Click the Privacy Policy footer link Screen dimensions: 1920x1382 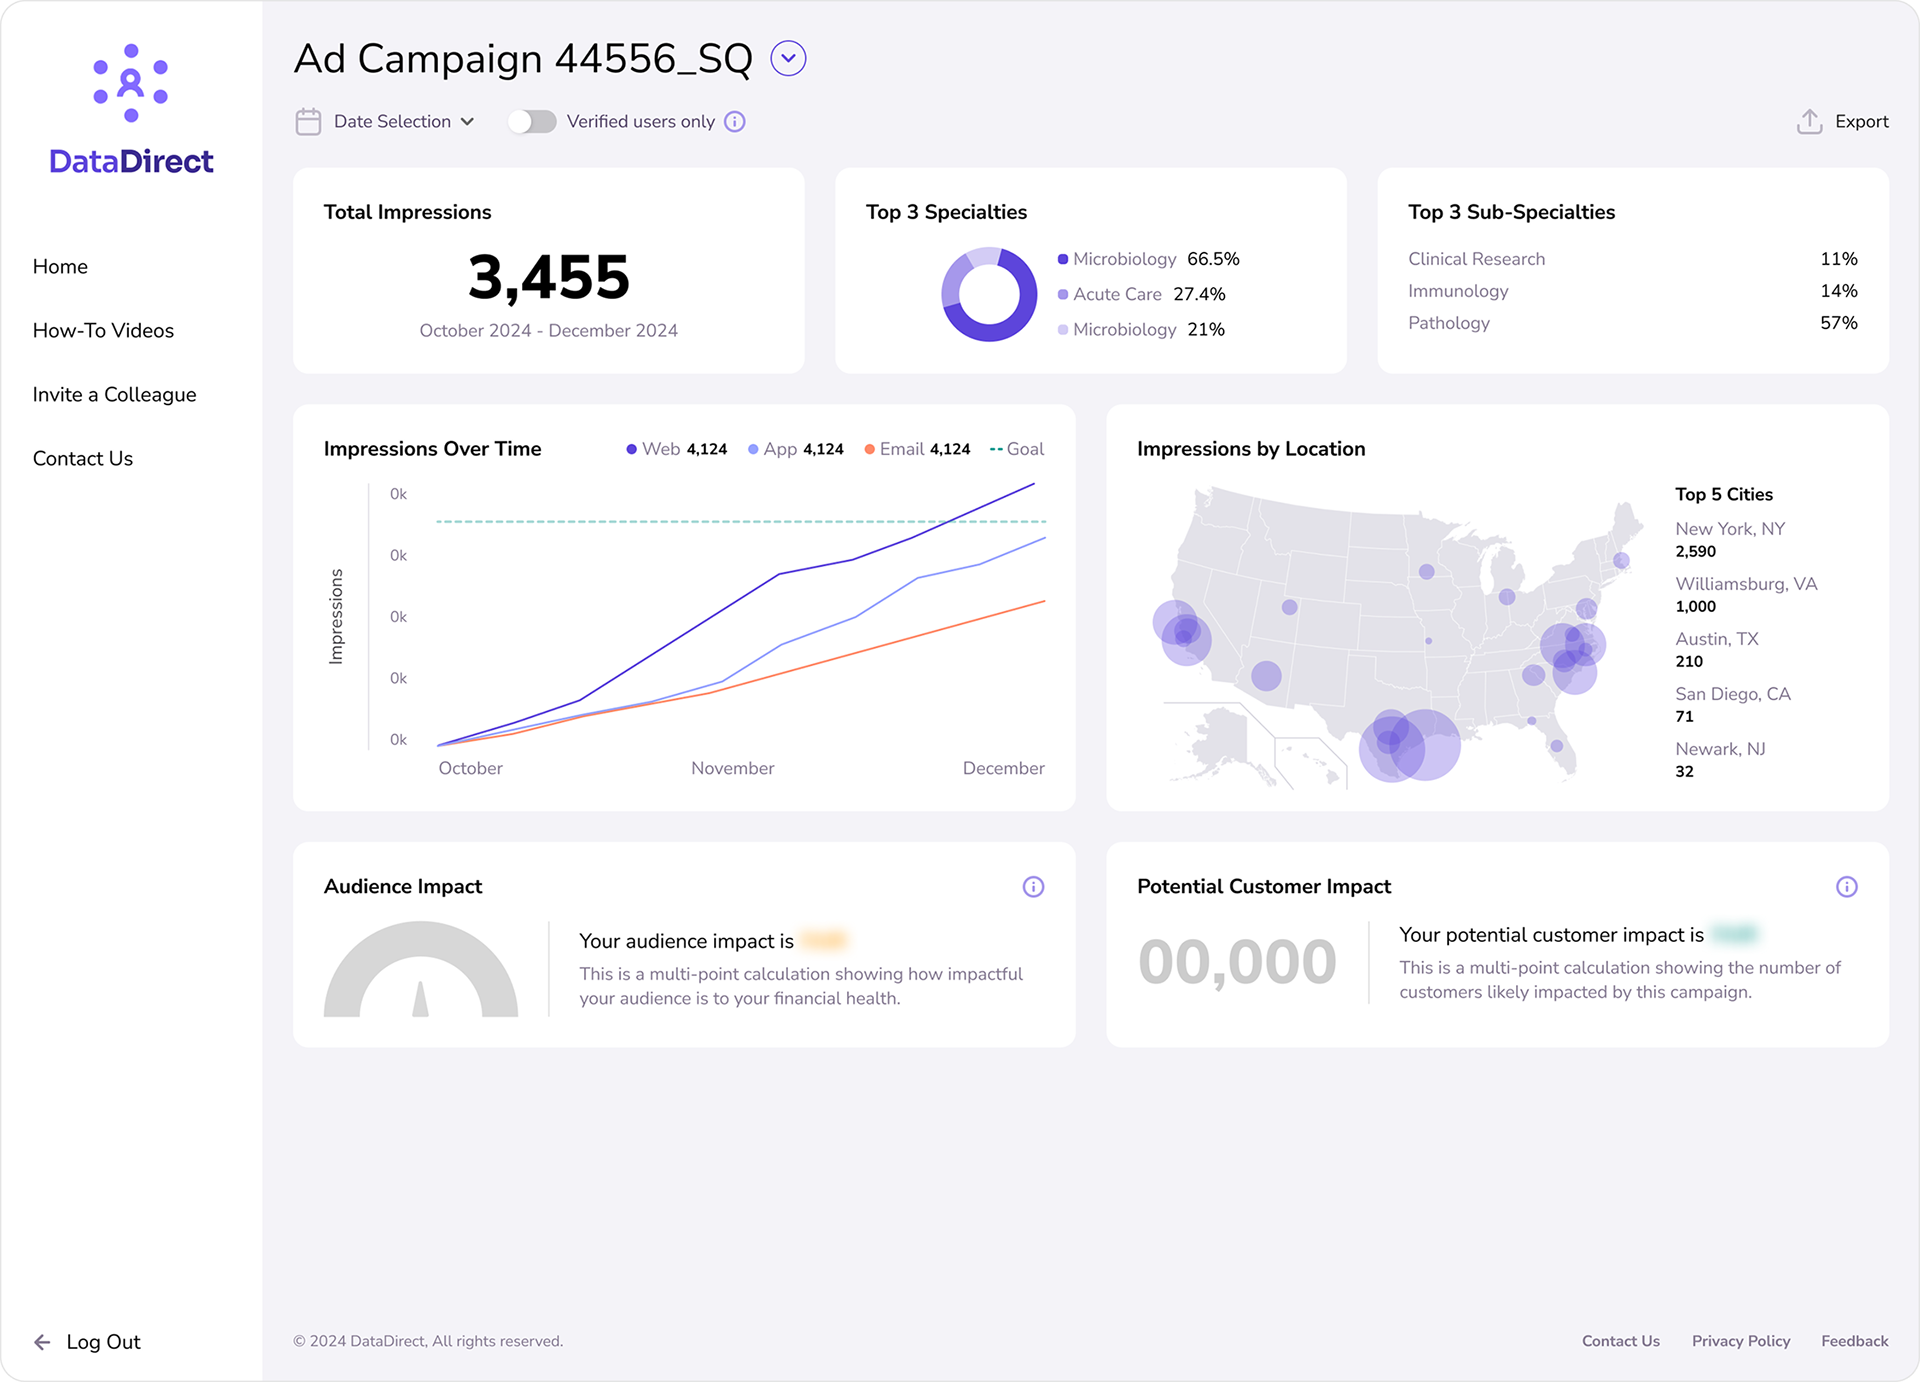[x=1740, y=1341]
